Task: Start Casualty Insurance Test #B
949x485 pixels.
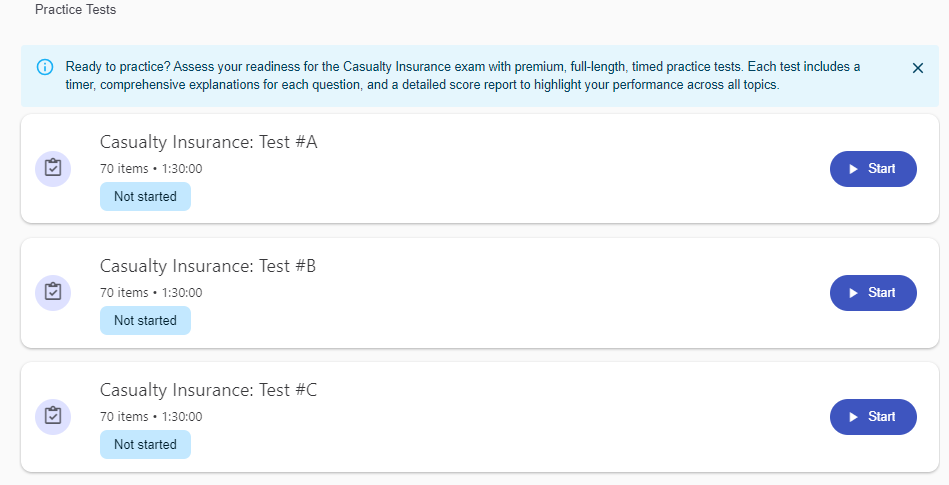Action: [873, 293]
